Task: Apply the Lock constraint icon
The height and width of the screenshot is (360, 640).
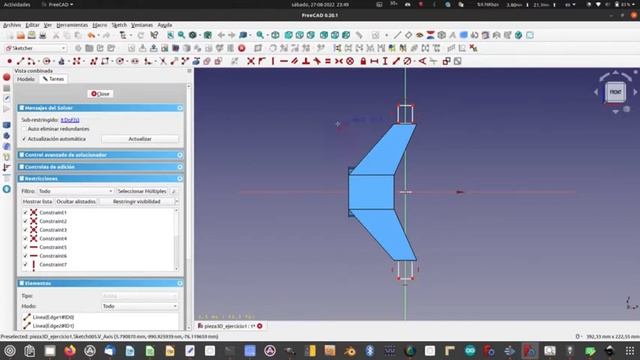Action: point(363,61)
